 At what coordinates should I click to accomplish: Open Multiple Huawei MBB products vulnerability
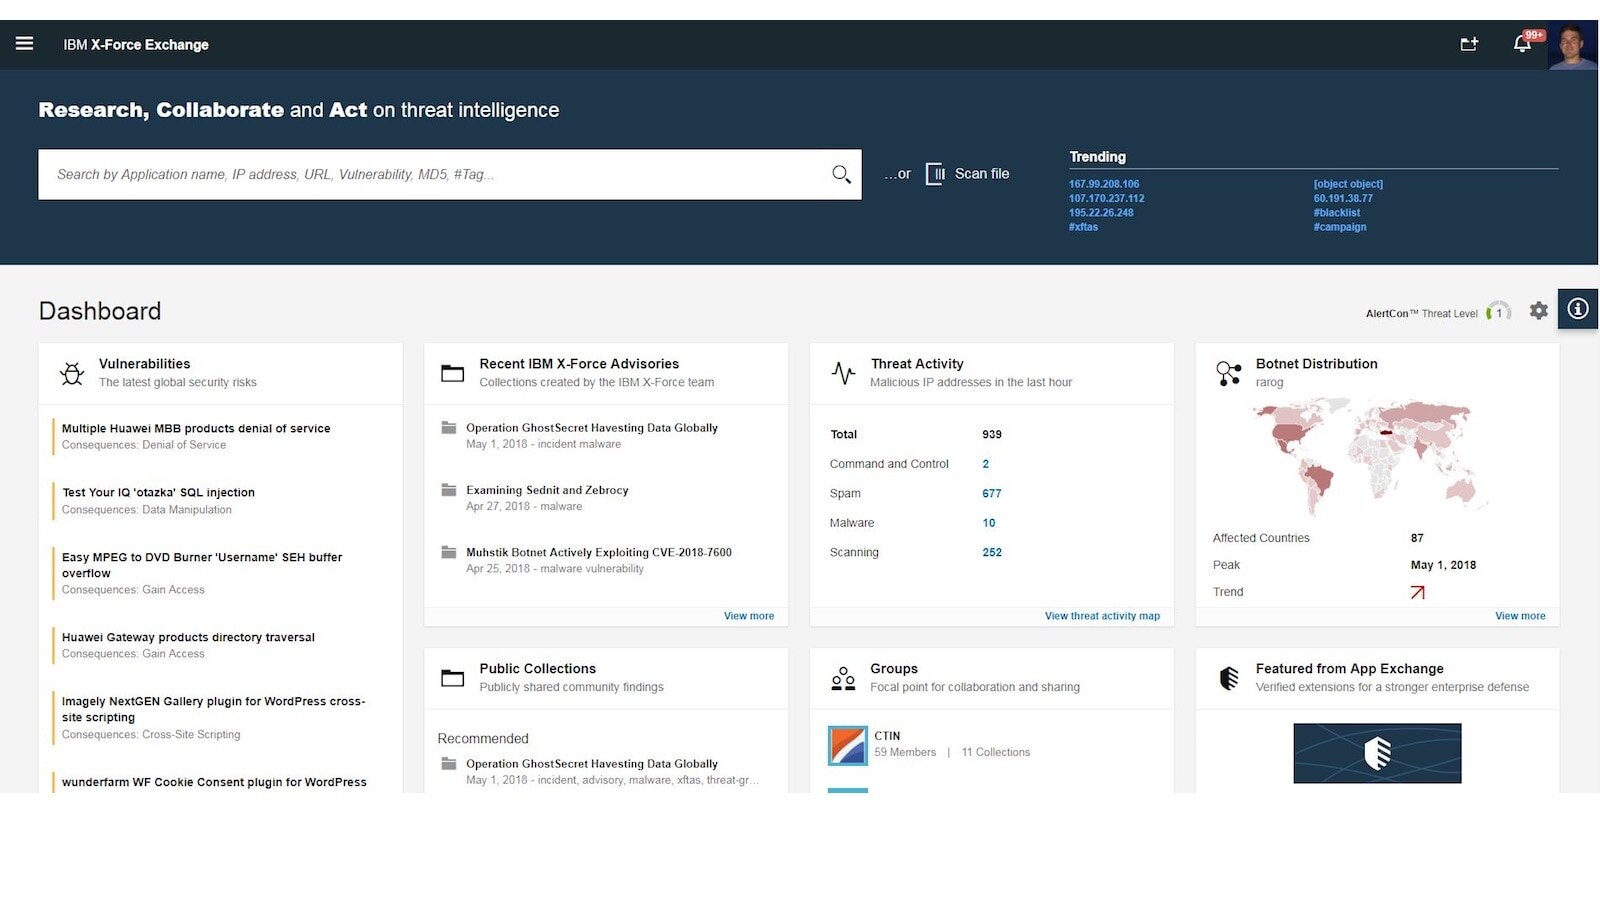pyautogui.click(x=196, y=428)
